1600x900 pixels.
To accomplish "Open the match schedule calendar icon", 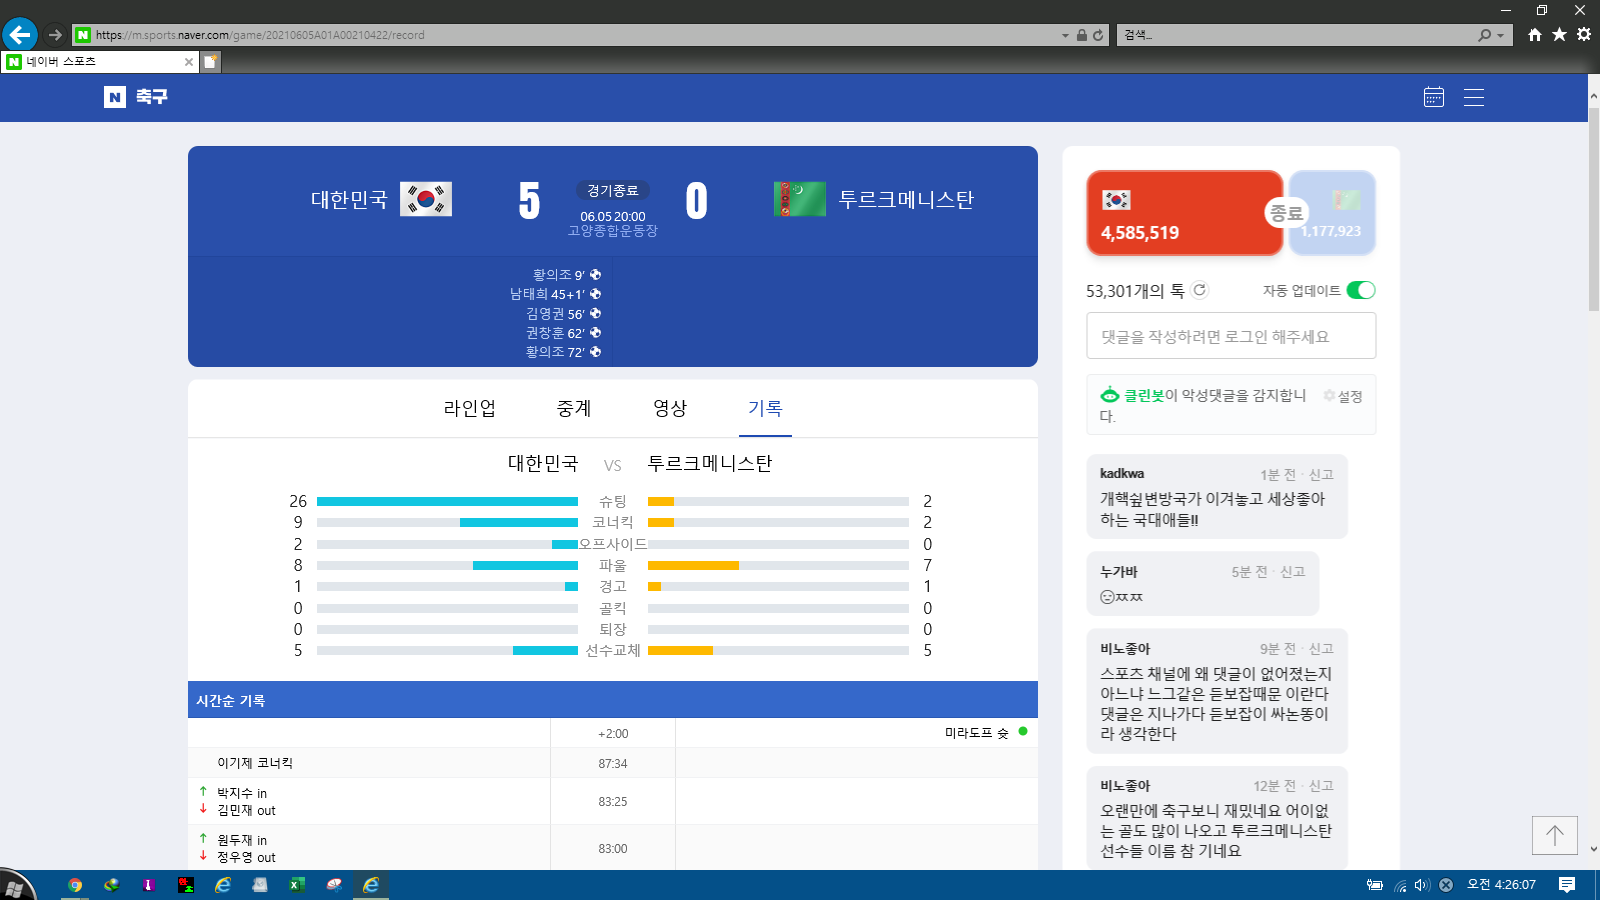I will 1434,97.
